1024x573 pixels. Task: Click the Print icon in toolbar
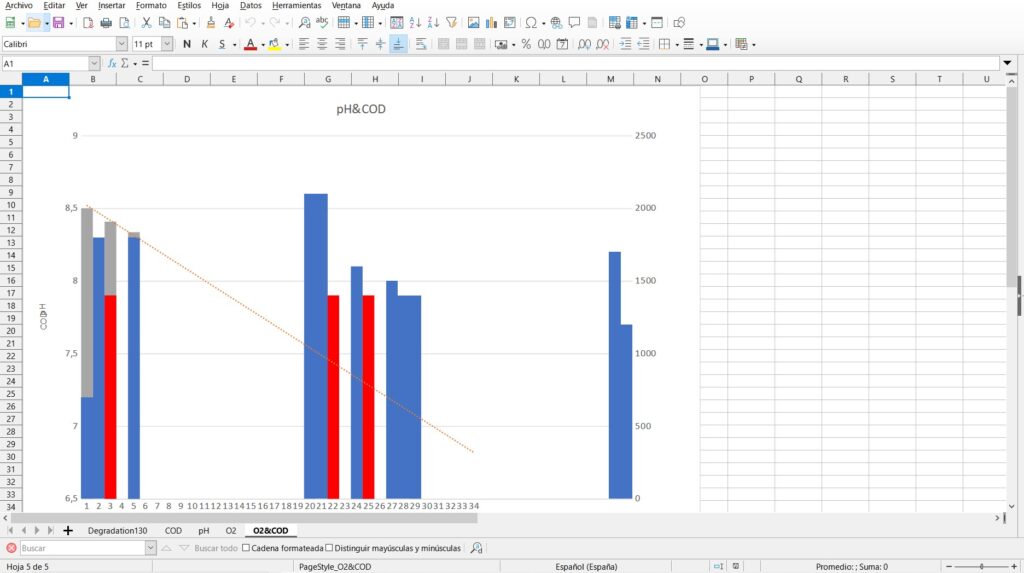[105, 23]
